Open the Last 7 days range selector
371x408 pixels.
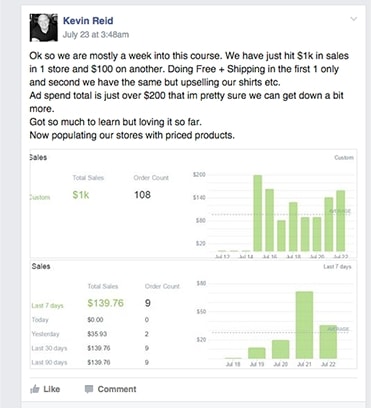pos(337,267)
